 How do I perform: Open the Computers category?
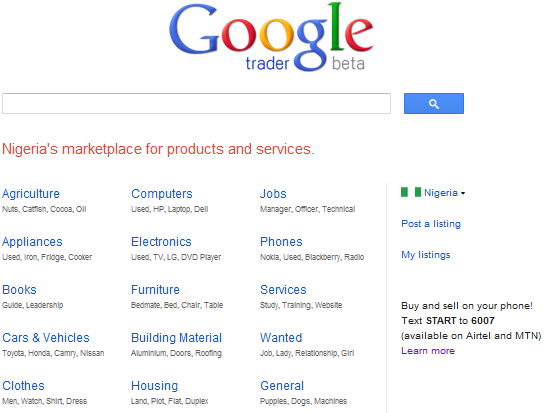[x=162, y=194]
